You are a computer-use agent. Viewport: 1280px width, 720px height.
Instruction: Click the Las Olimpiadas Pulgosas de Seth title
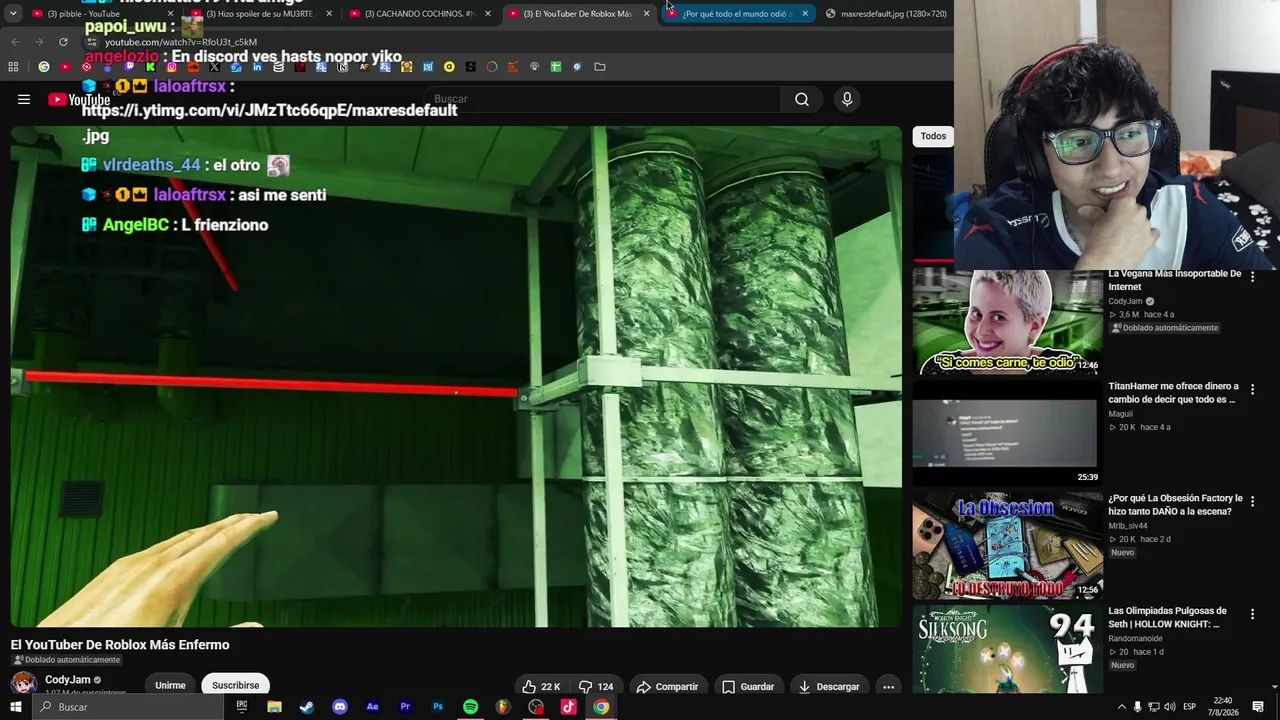1167,617
